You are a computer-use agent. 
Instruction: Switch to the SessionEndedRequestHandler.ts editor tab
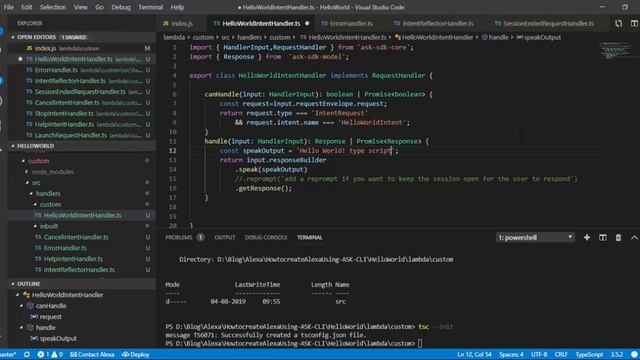[548, 23]
